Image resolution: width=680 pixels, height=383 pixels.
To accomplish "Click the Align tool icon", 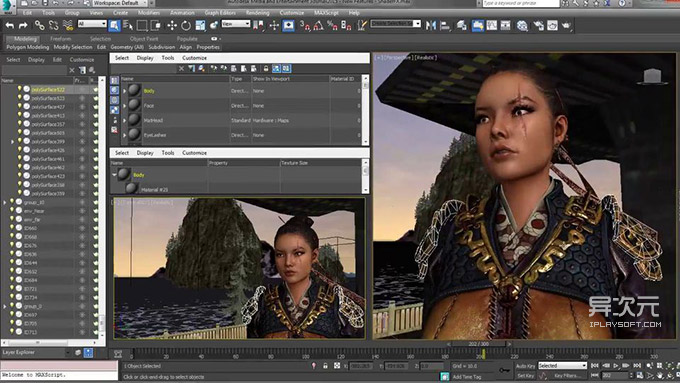I will pos(445,26).
